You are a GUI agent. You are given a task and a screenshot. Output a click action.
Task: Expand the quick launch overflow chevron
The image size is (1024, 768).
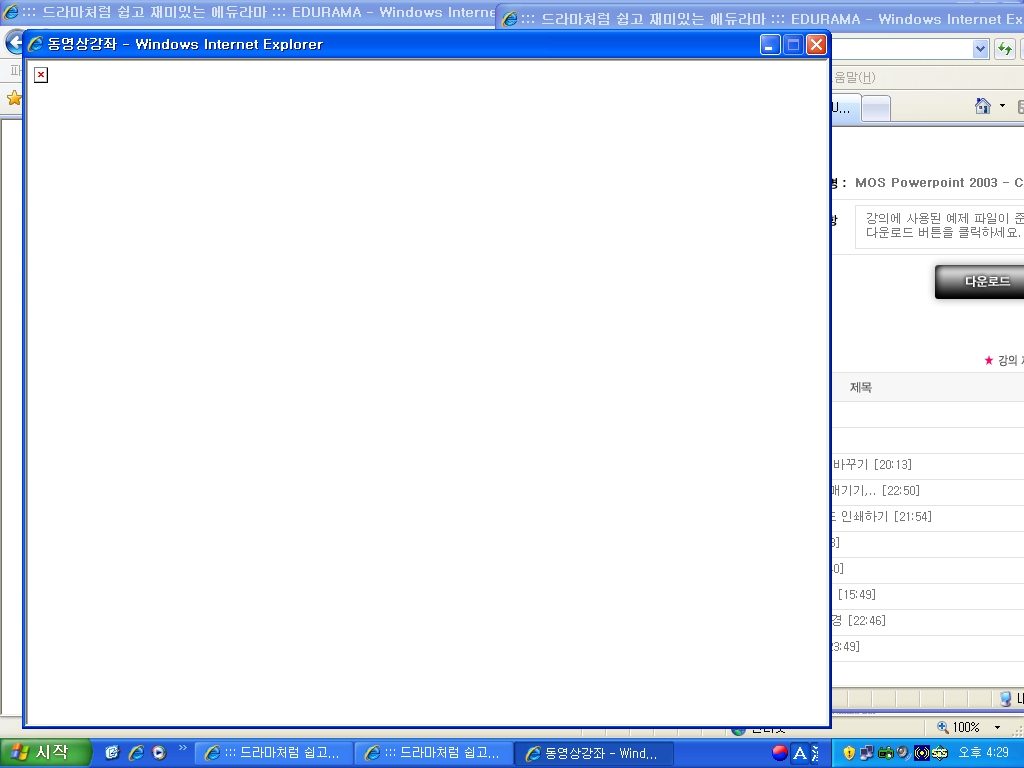pos(182,748)
